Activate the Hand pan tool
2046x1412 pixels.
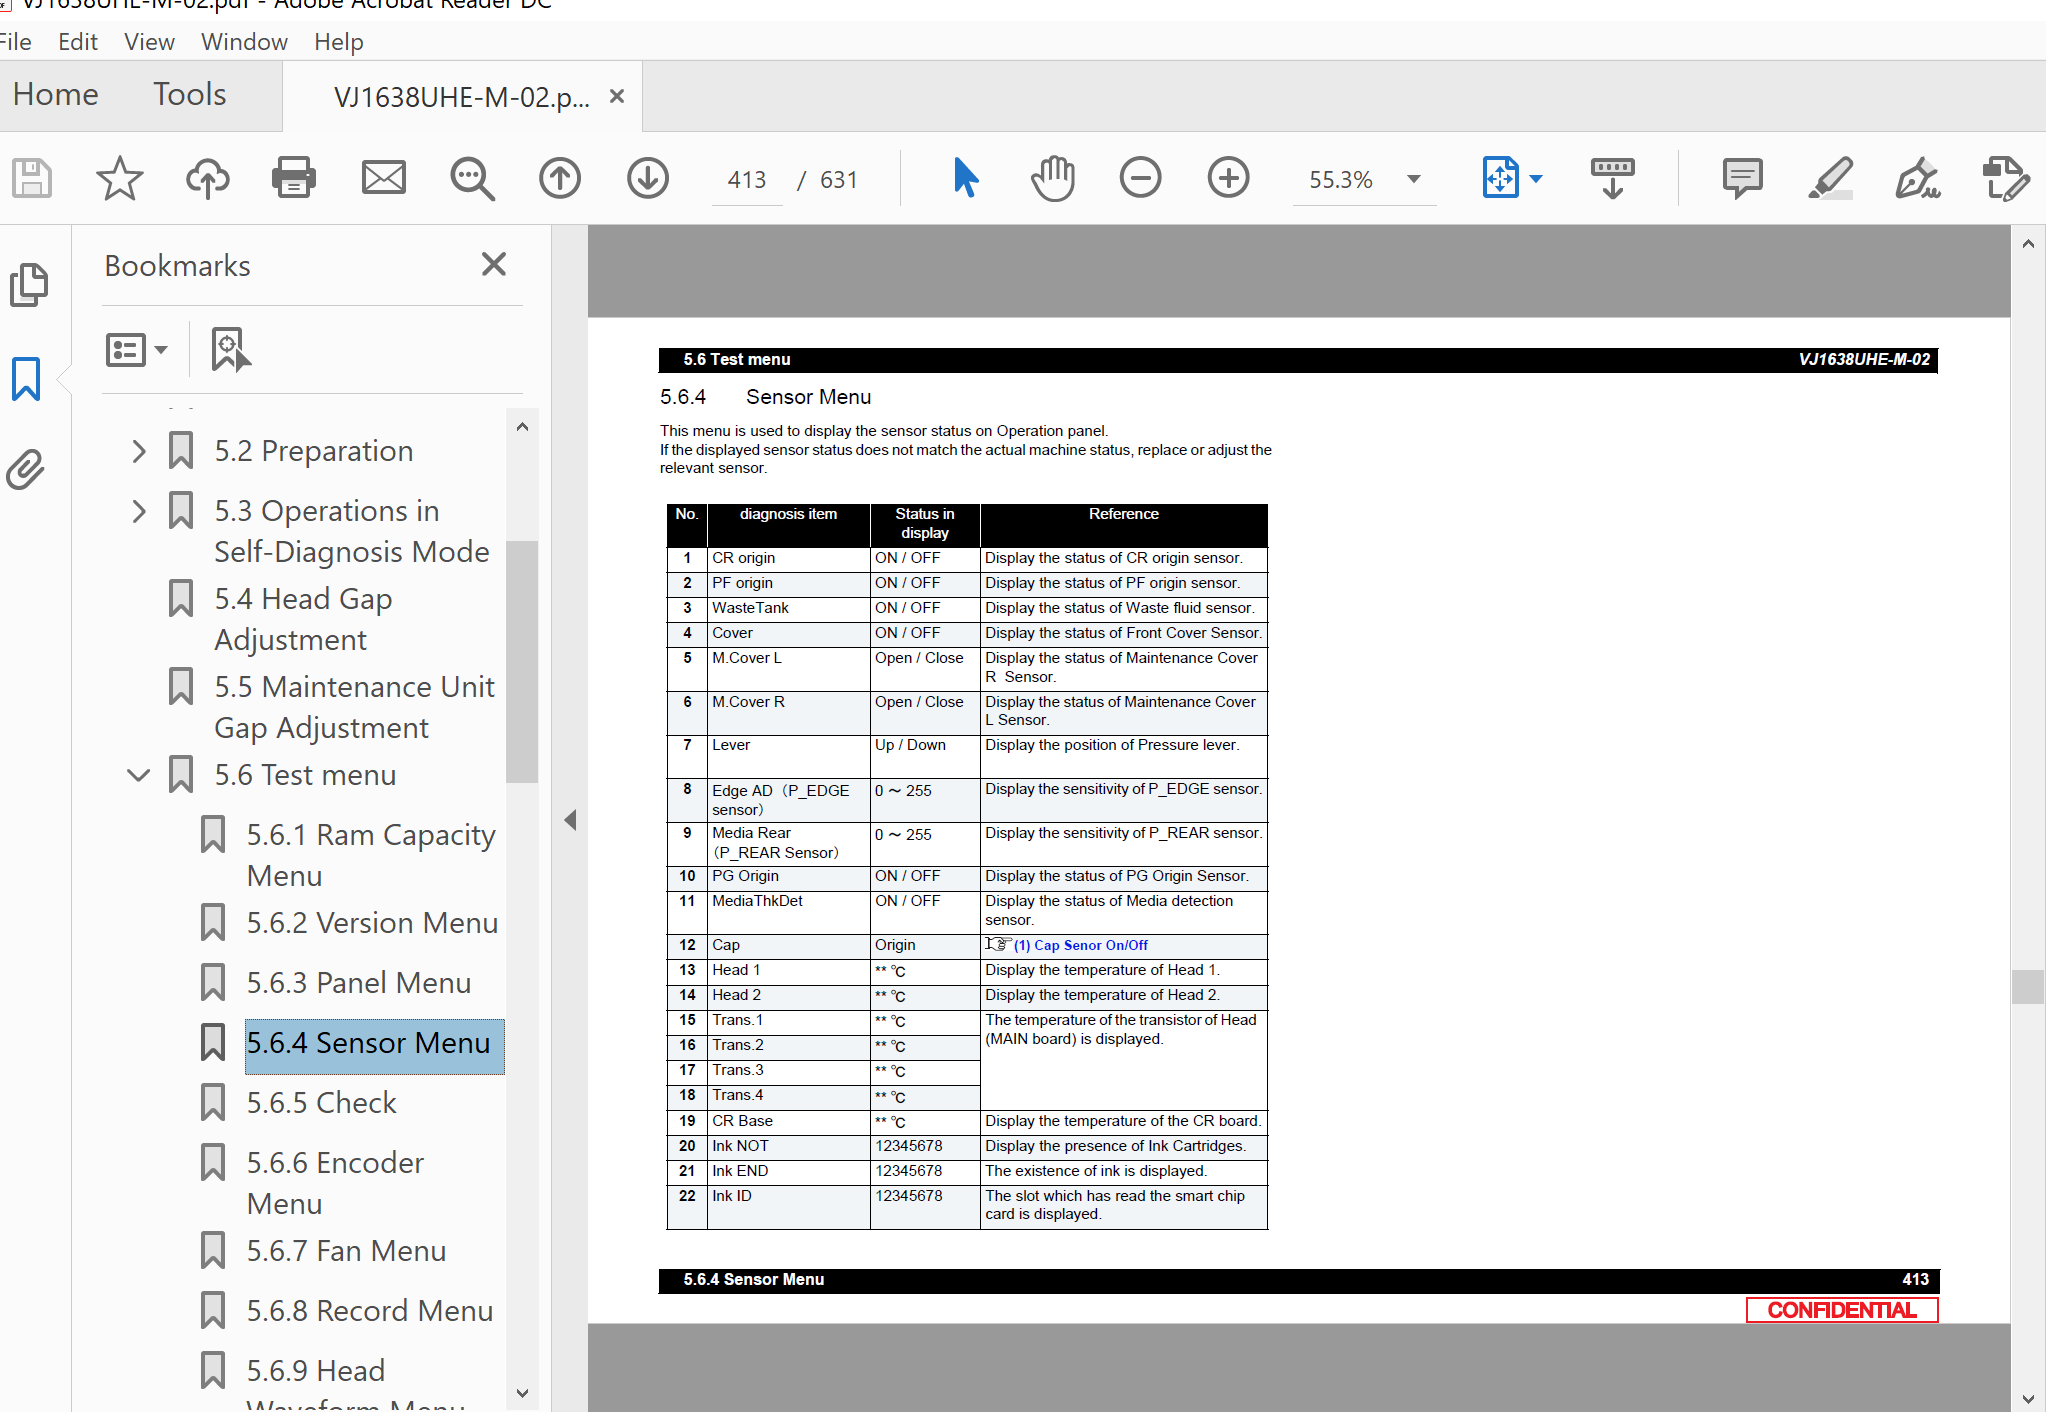[1052, 179]
